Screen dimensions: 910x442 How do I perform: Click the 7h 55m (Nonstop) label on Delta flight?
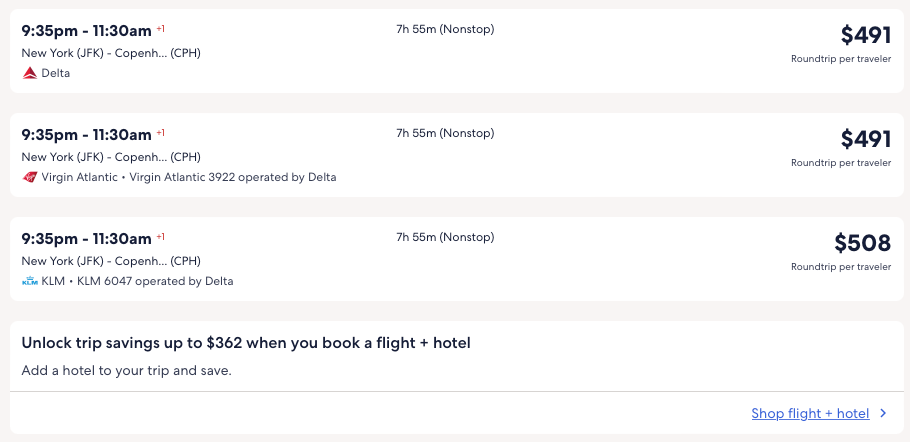[445, 29]
